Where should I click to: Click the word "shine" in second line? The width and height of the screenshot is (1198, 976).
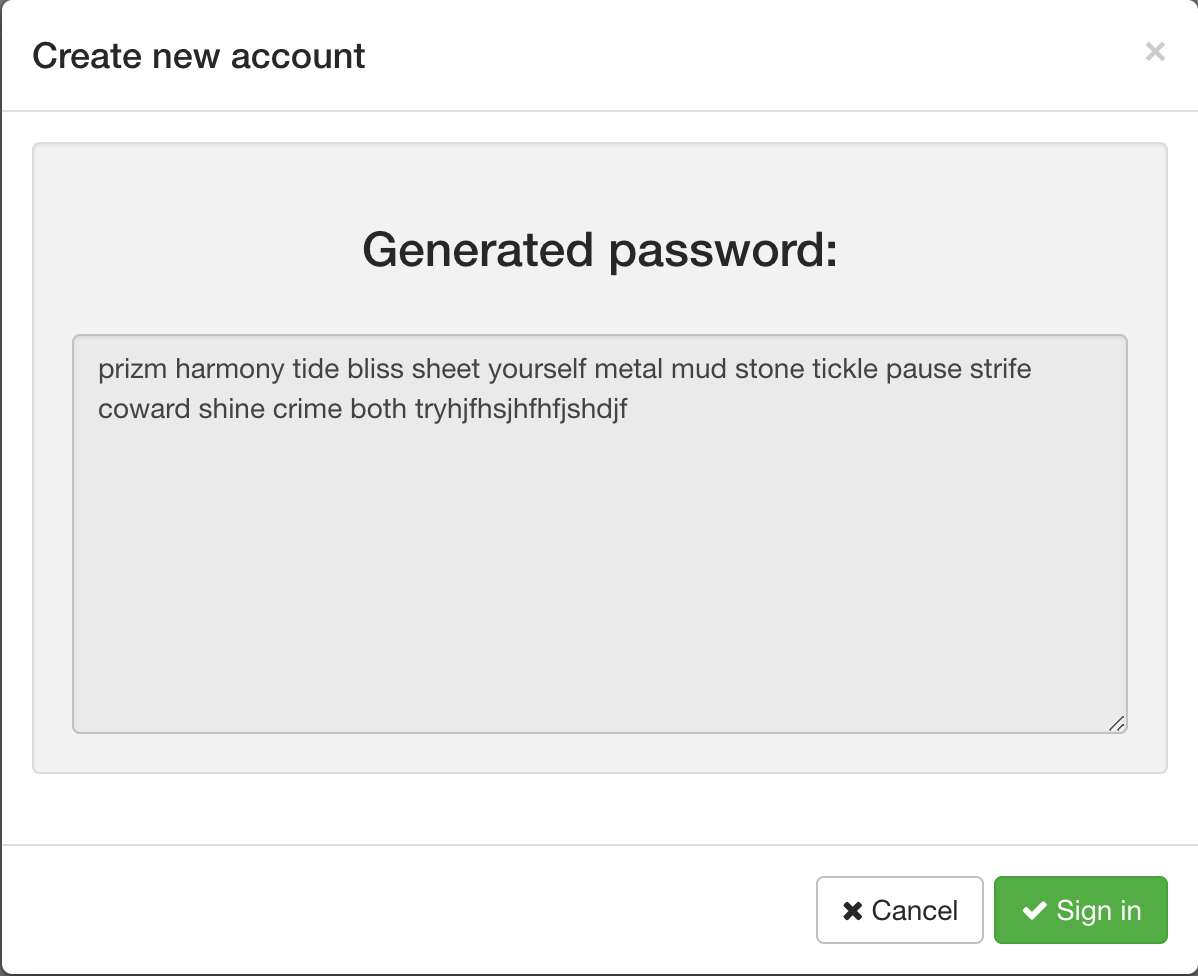pos(232,409)
